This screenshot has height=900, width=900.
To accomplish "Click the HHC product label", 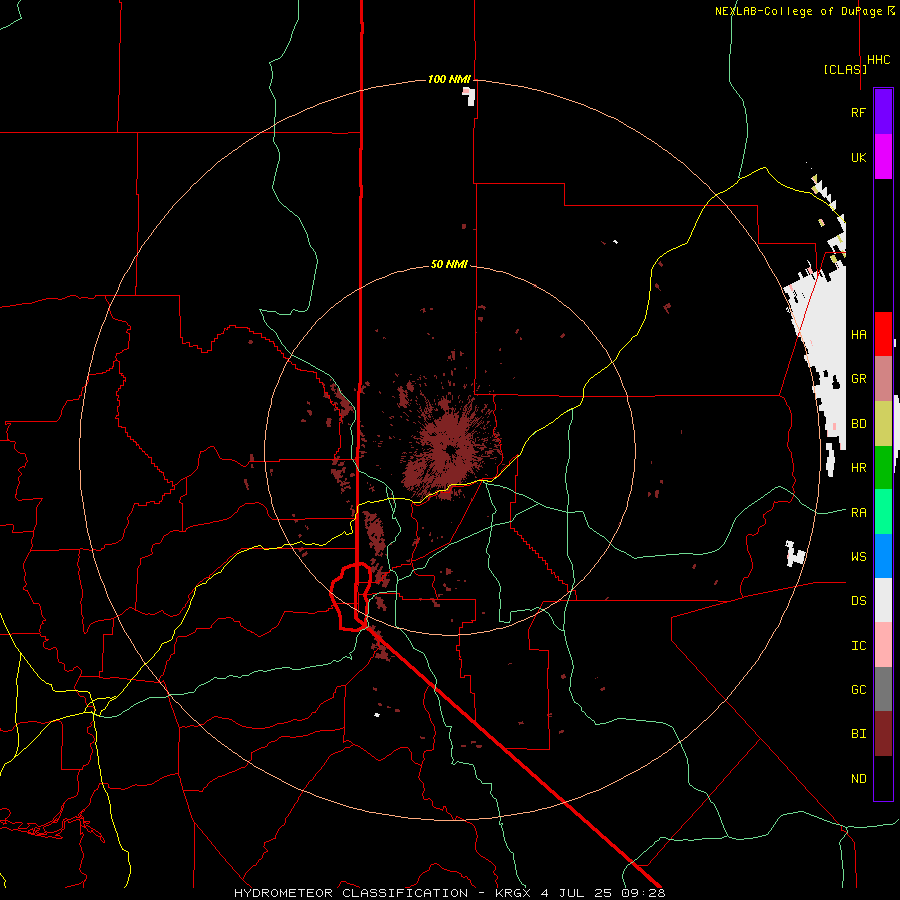I will [879, 60].
